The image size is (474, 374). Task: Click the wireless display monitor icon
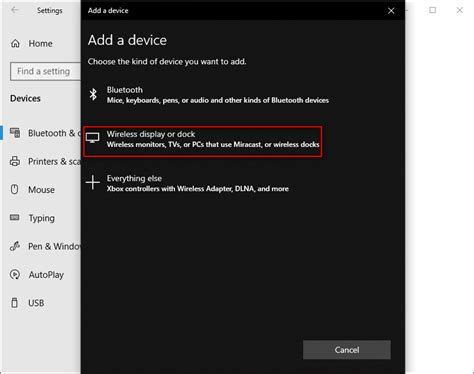pyautogui.click(x=93, y=137)
